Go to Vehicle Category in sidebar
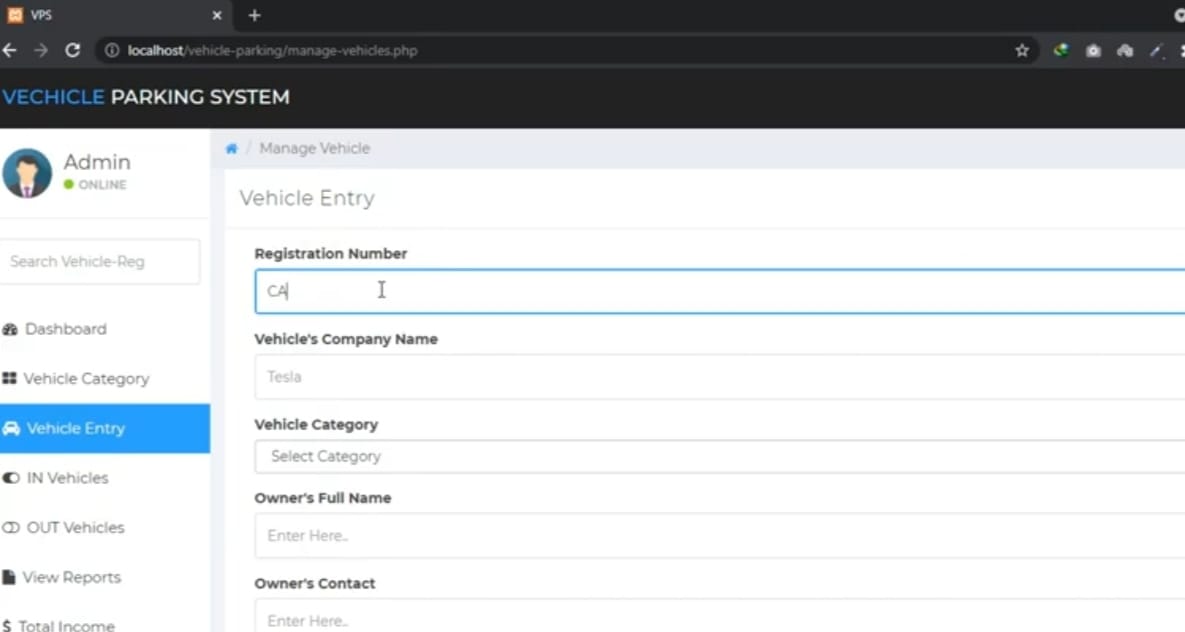This screenshot has width=1185, height=632. pyautogui.click(x=85, y=379)
